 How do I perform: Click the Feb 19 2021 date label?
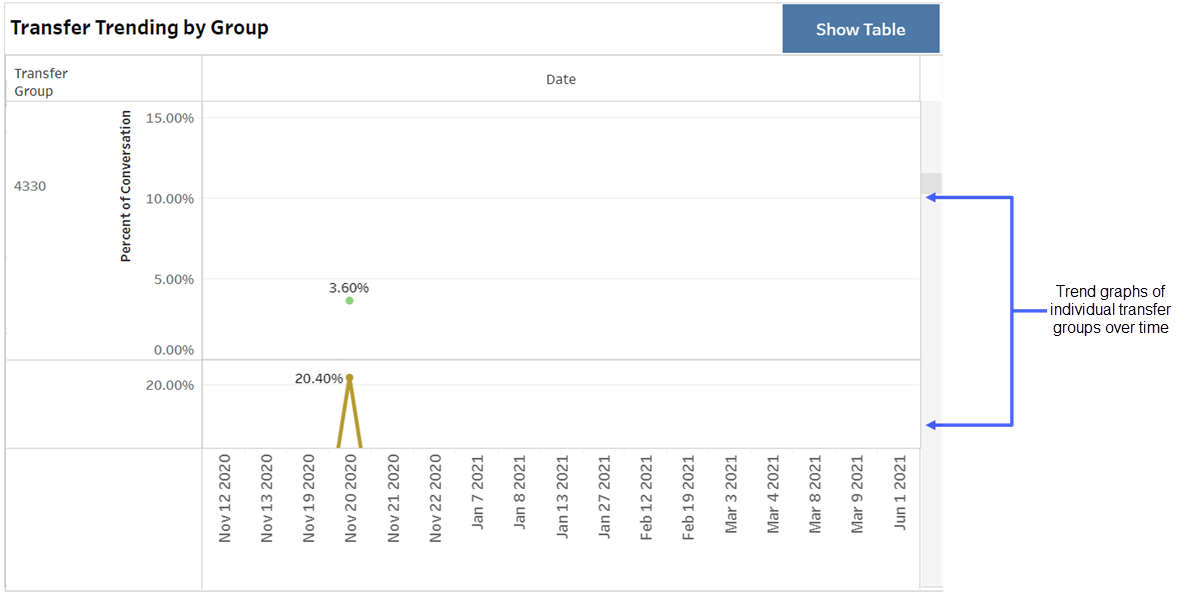point(689,500)
